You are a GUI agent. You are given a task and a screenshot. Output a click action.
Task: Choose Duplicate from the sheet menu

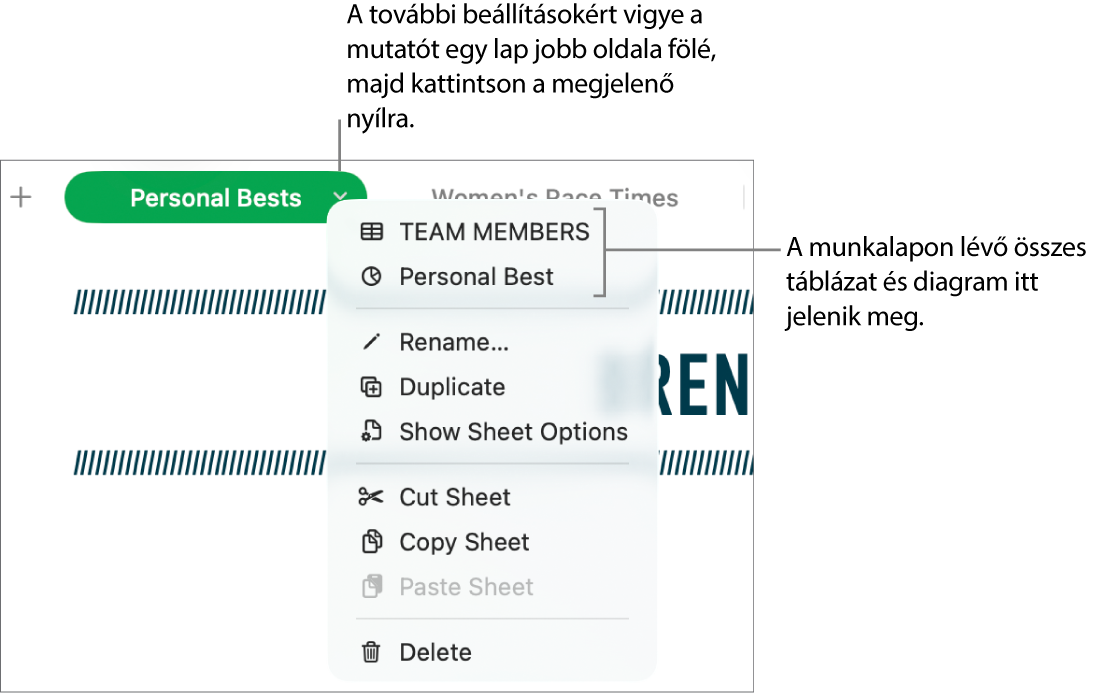tap(452, 387)
